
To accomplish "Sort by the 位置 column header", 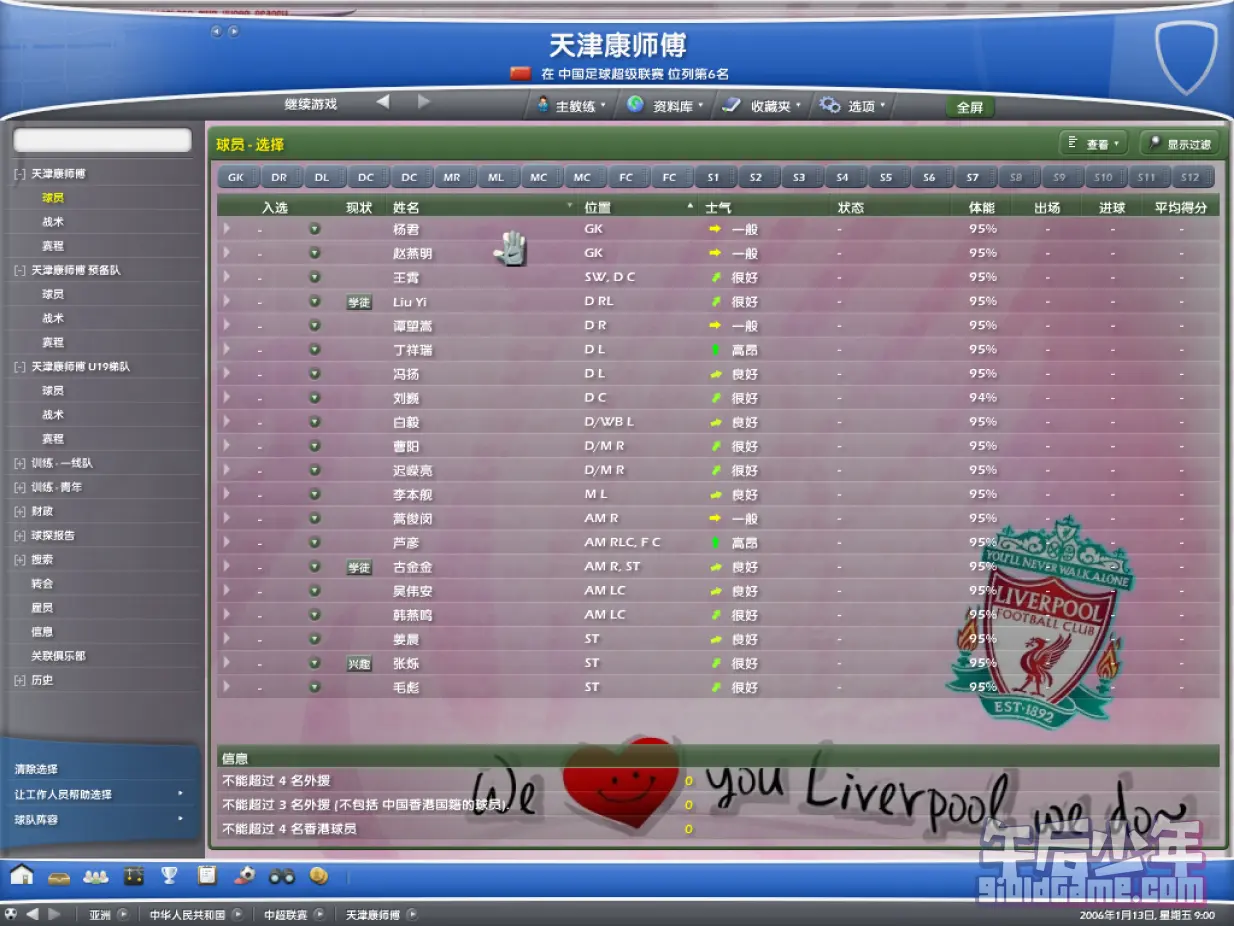I will coord(598,208).
